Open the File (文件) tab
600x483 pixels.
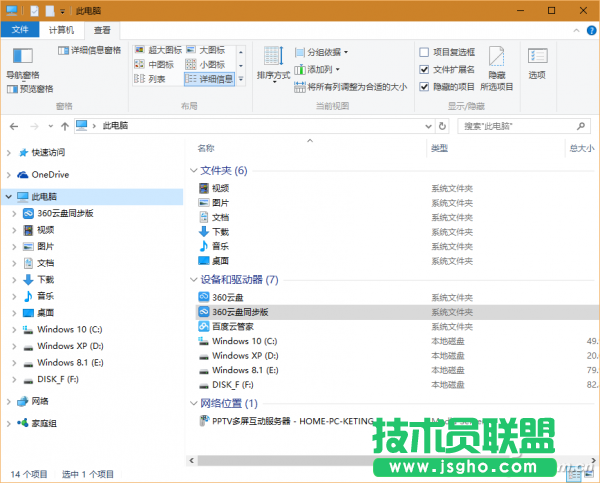20,29
